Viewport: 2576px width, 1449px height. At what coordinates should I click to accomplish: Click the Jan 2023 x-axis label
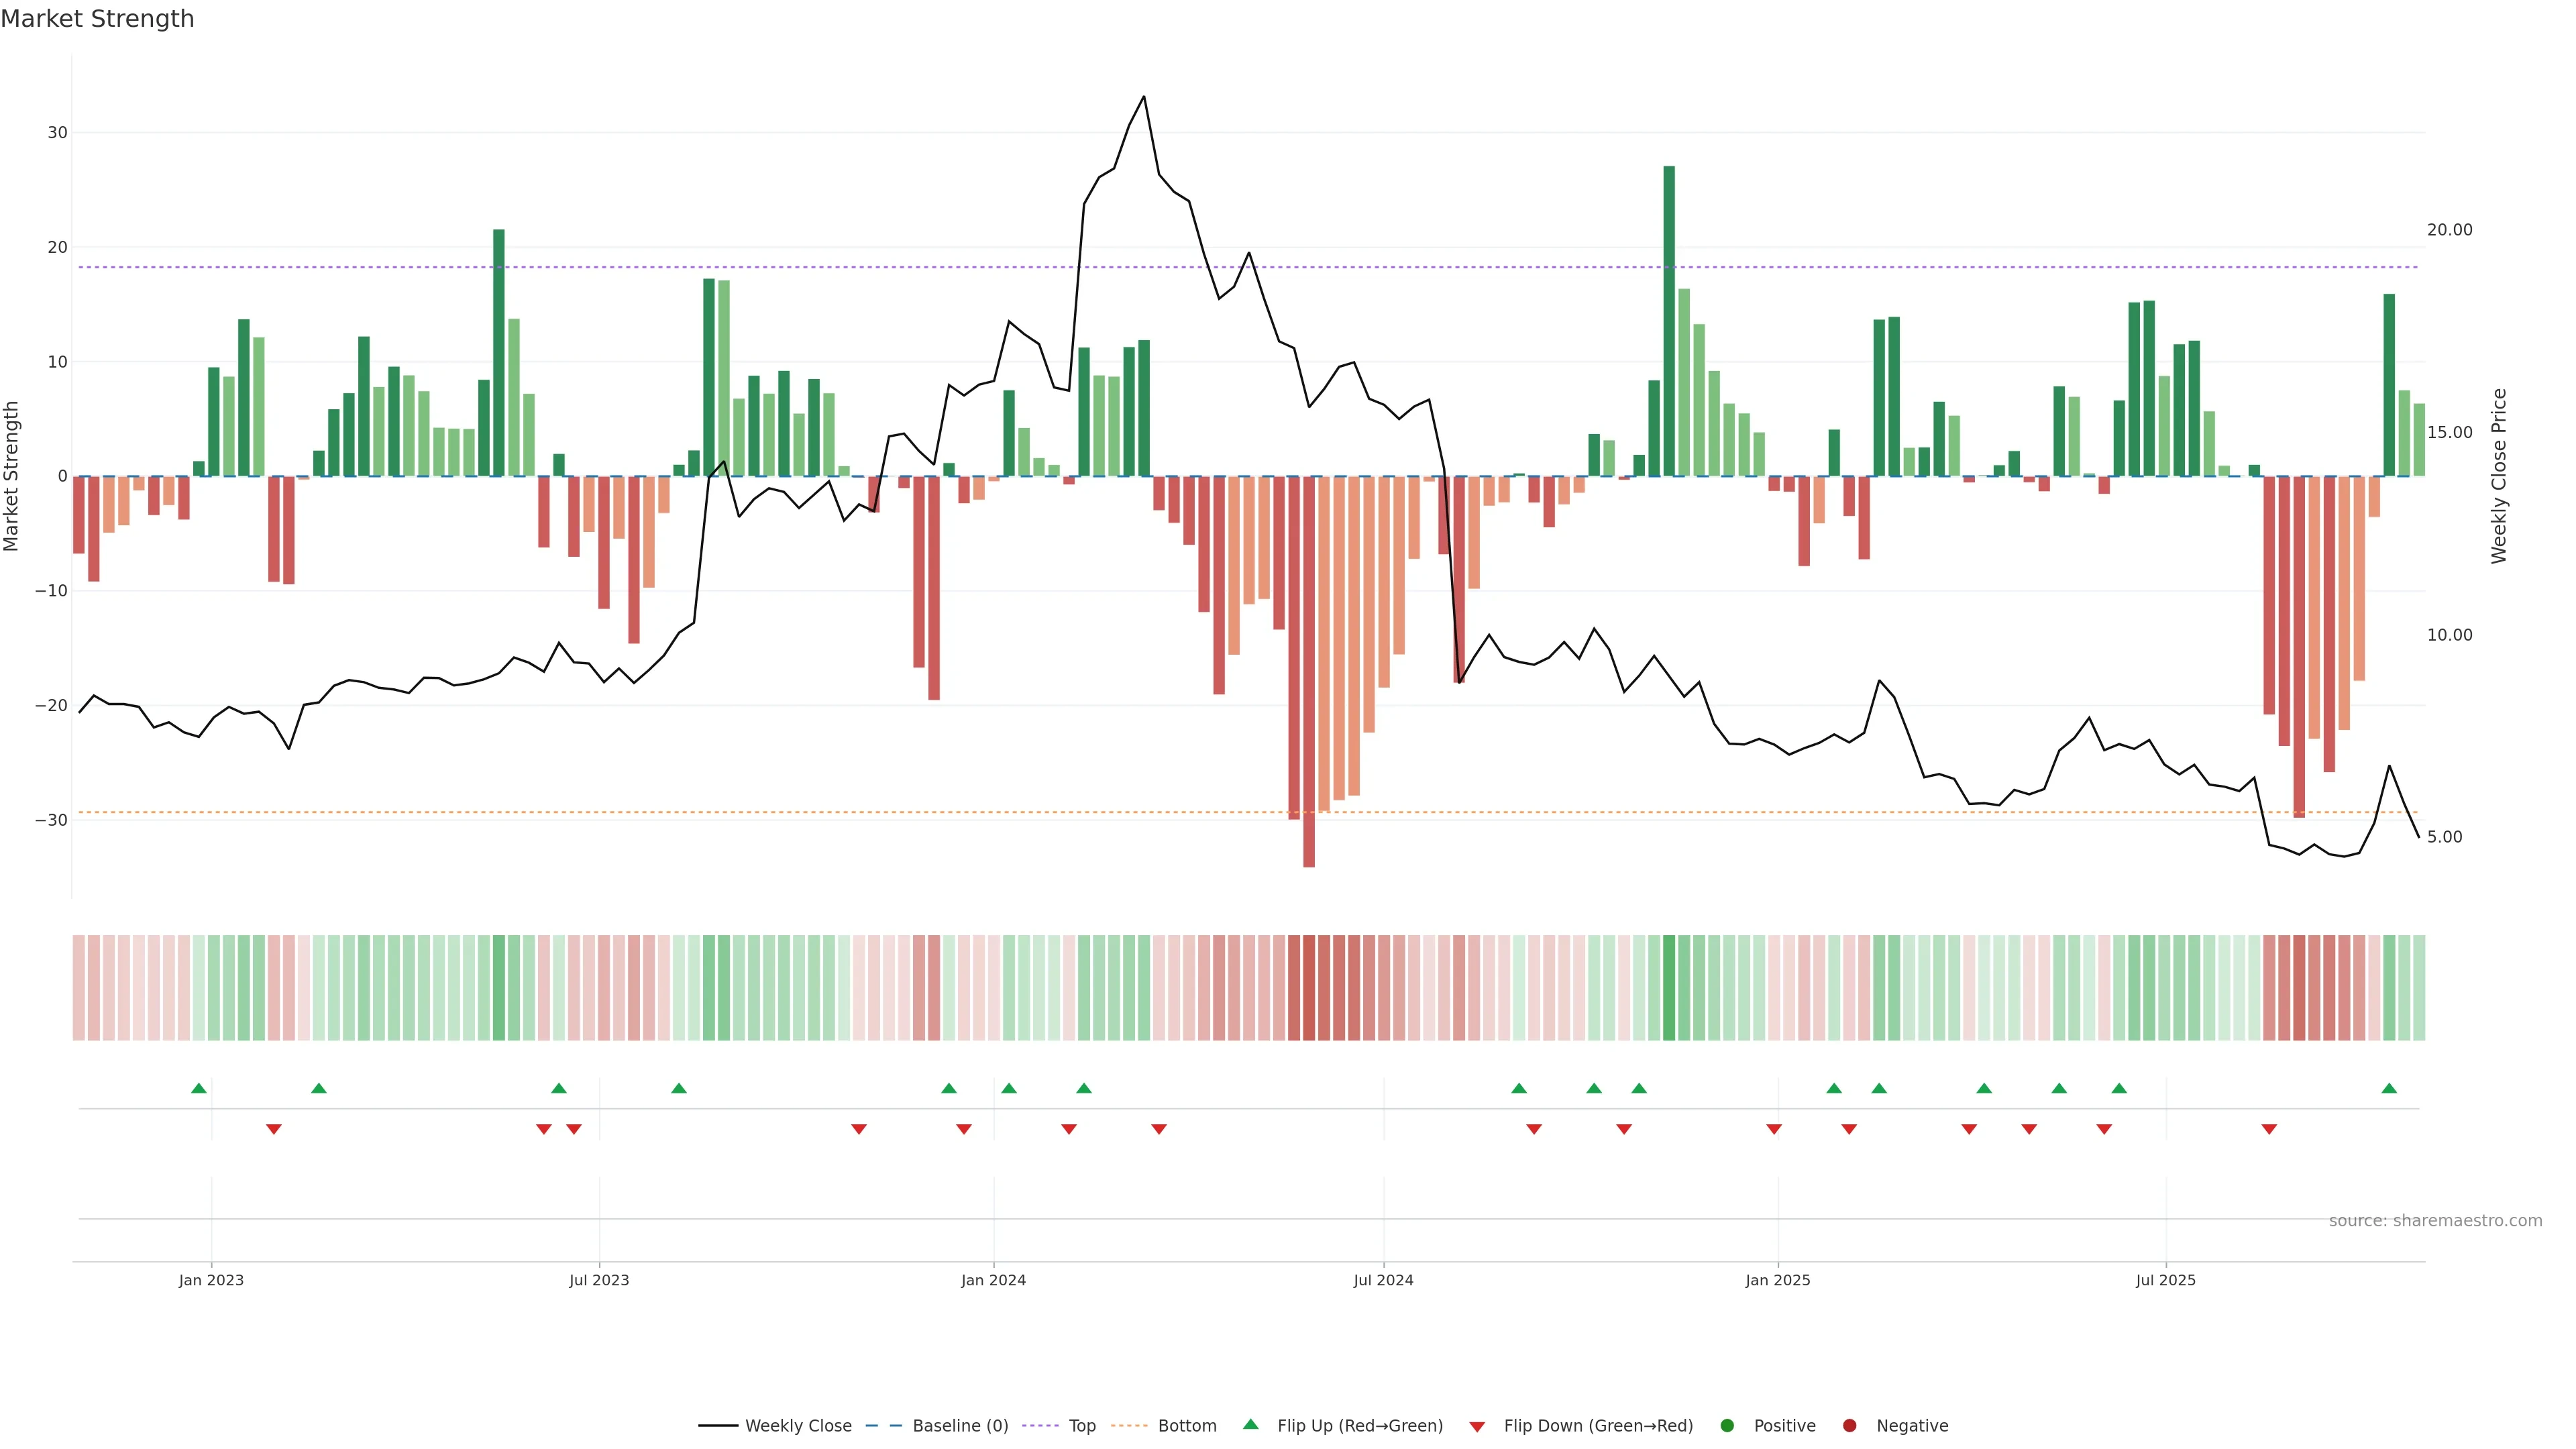[x=211, y=1280]
